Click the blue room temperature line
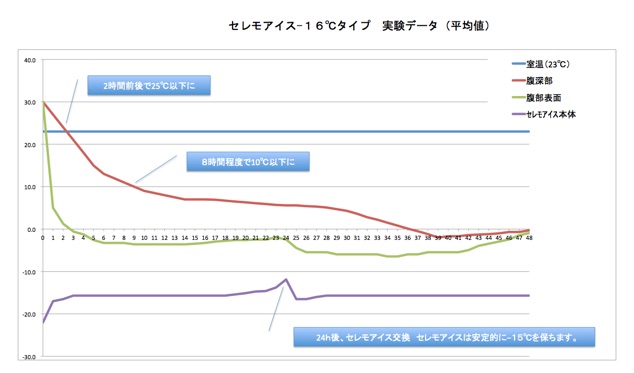Viewport: 634px width, 373px height. pyautogui.click(x=286, y=131)
